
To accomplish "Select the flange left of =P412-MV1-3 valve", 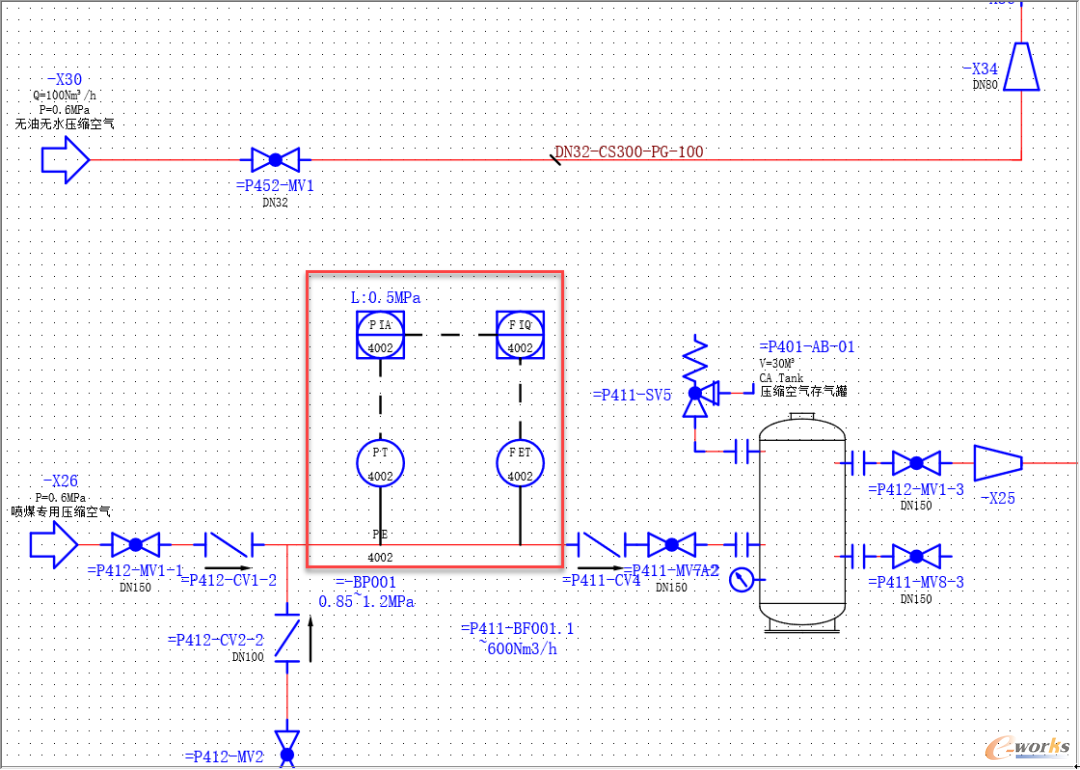I will 858,463.
